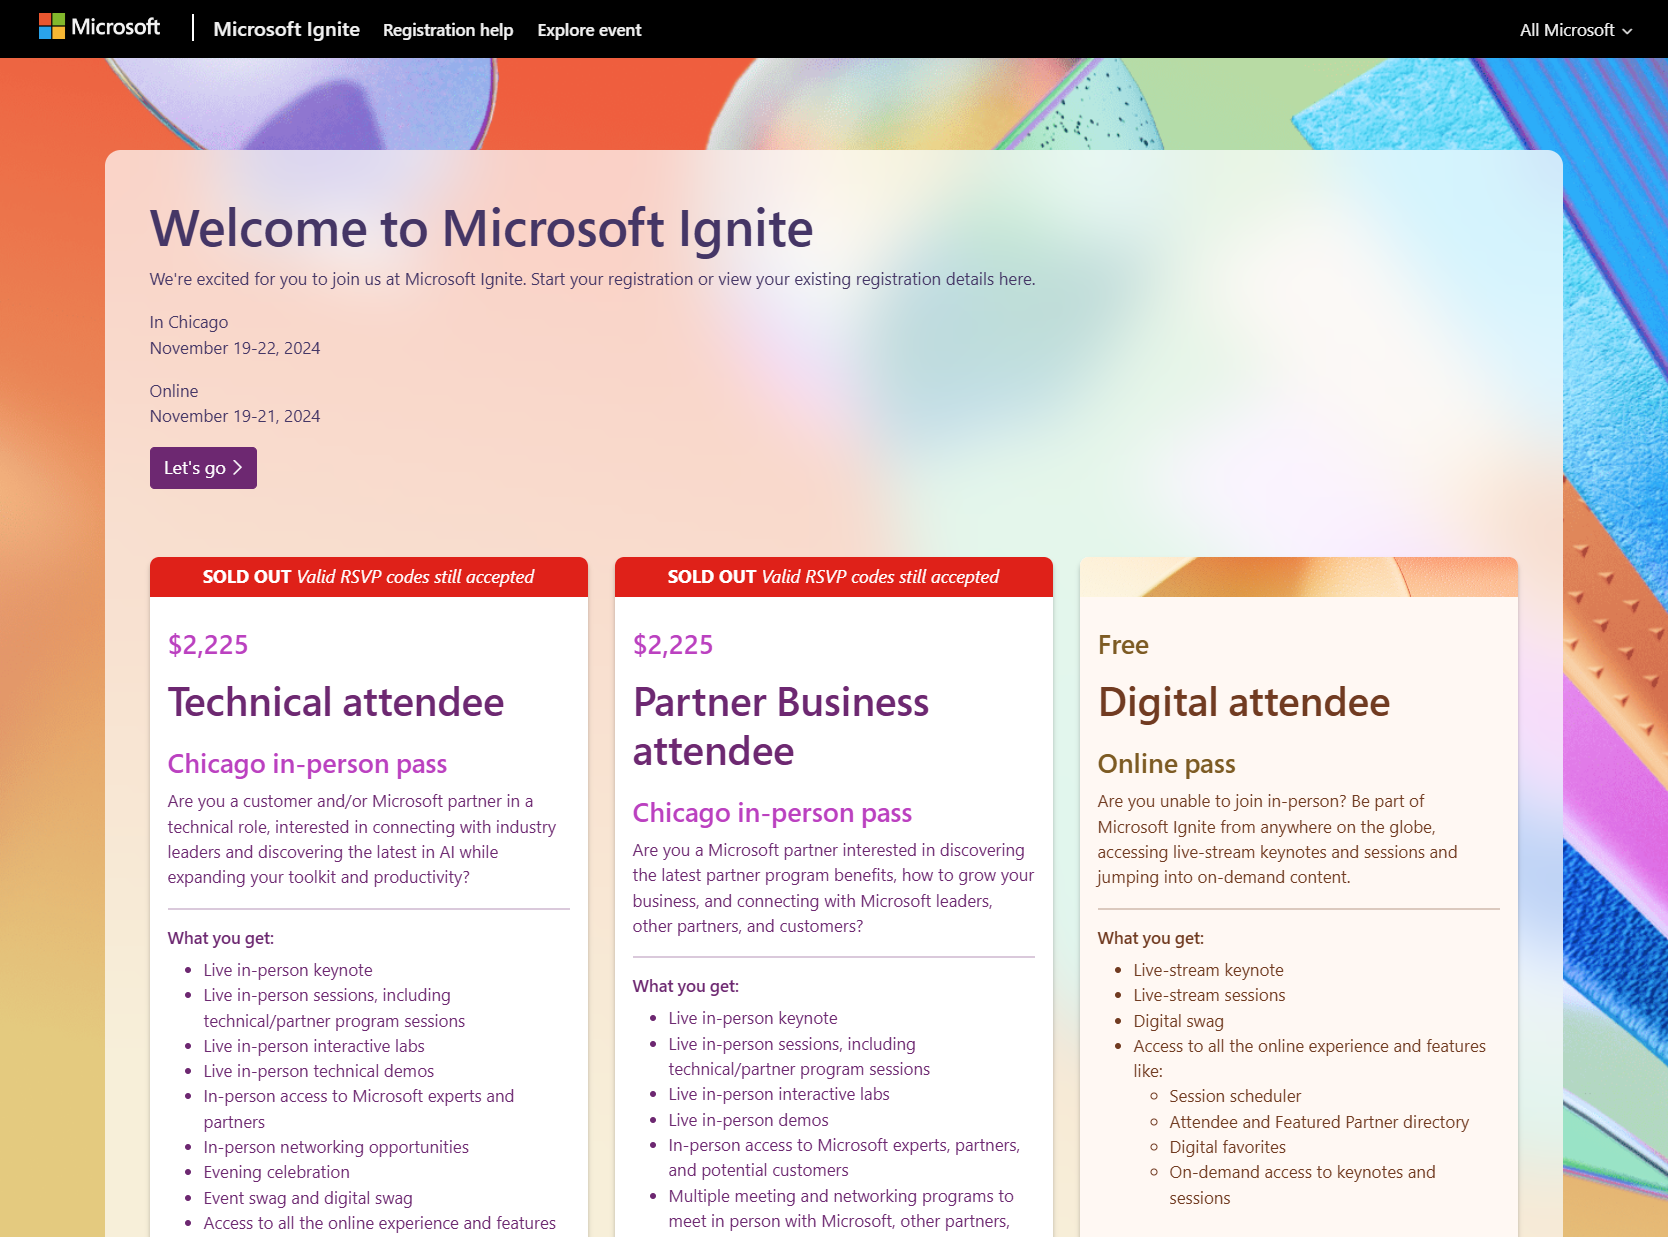The image size is (1668, 1237).
Task: Click the chevron icon next to All Microsoft
Action: [1627, 31]
